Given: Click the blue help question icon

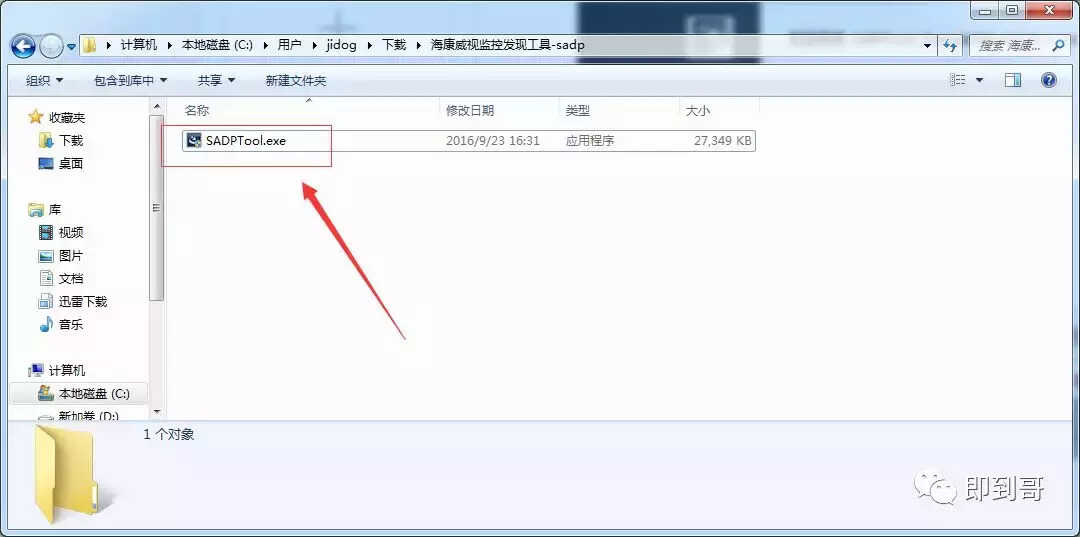Looking at the screenshot, I should coord(1049,81).
